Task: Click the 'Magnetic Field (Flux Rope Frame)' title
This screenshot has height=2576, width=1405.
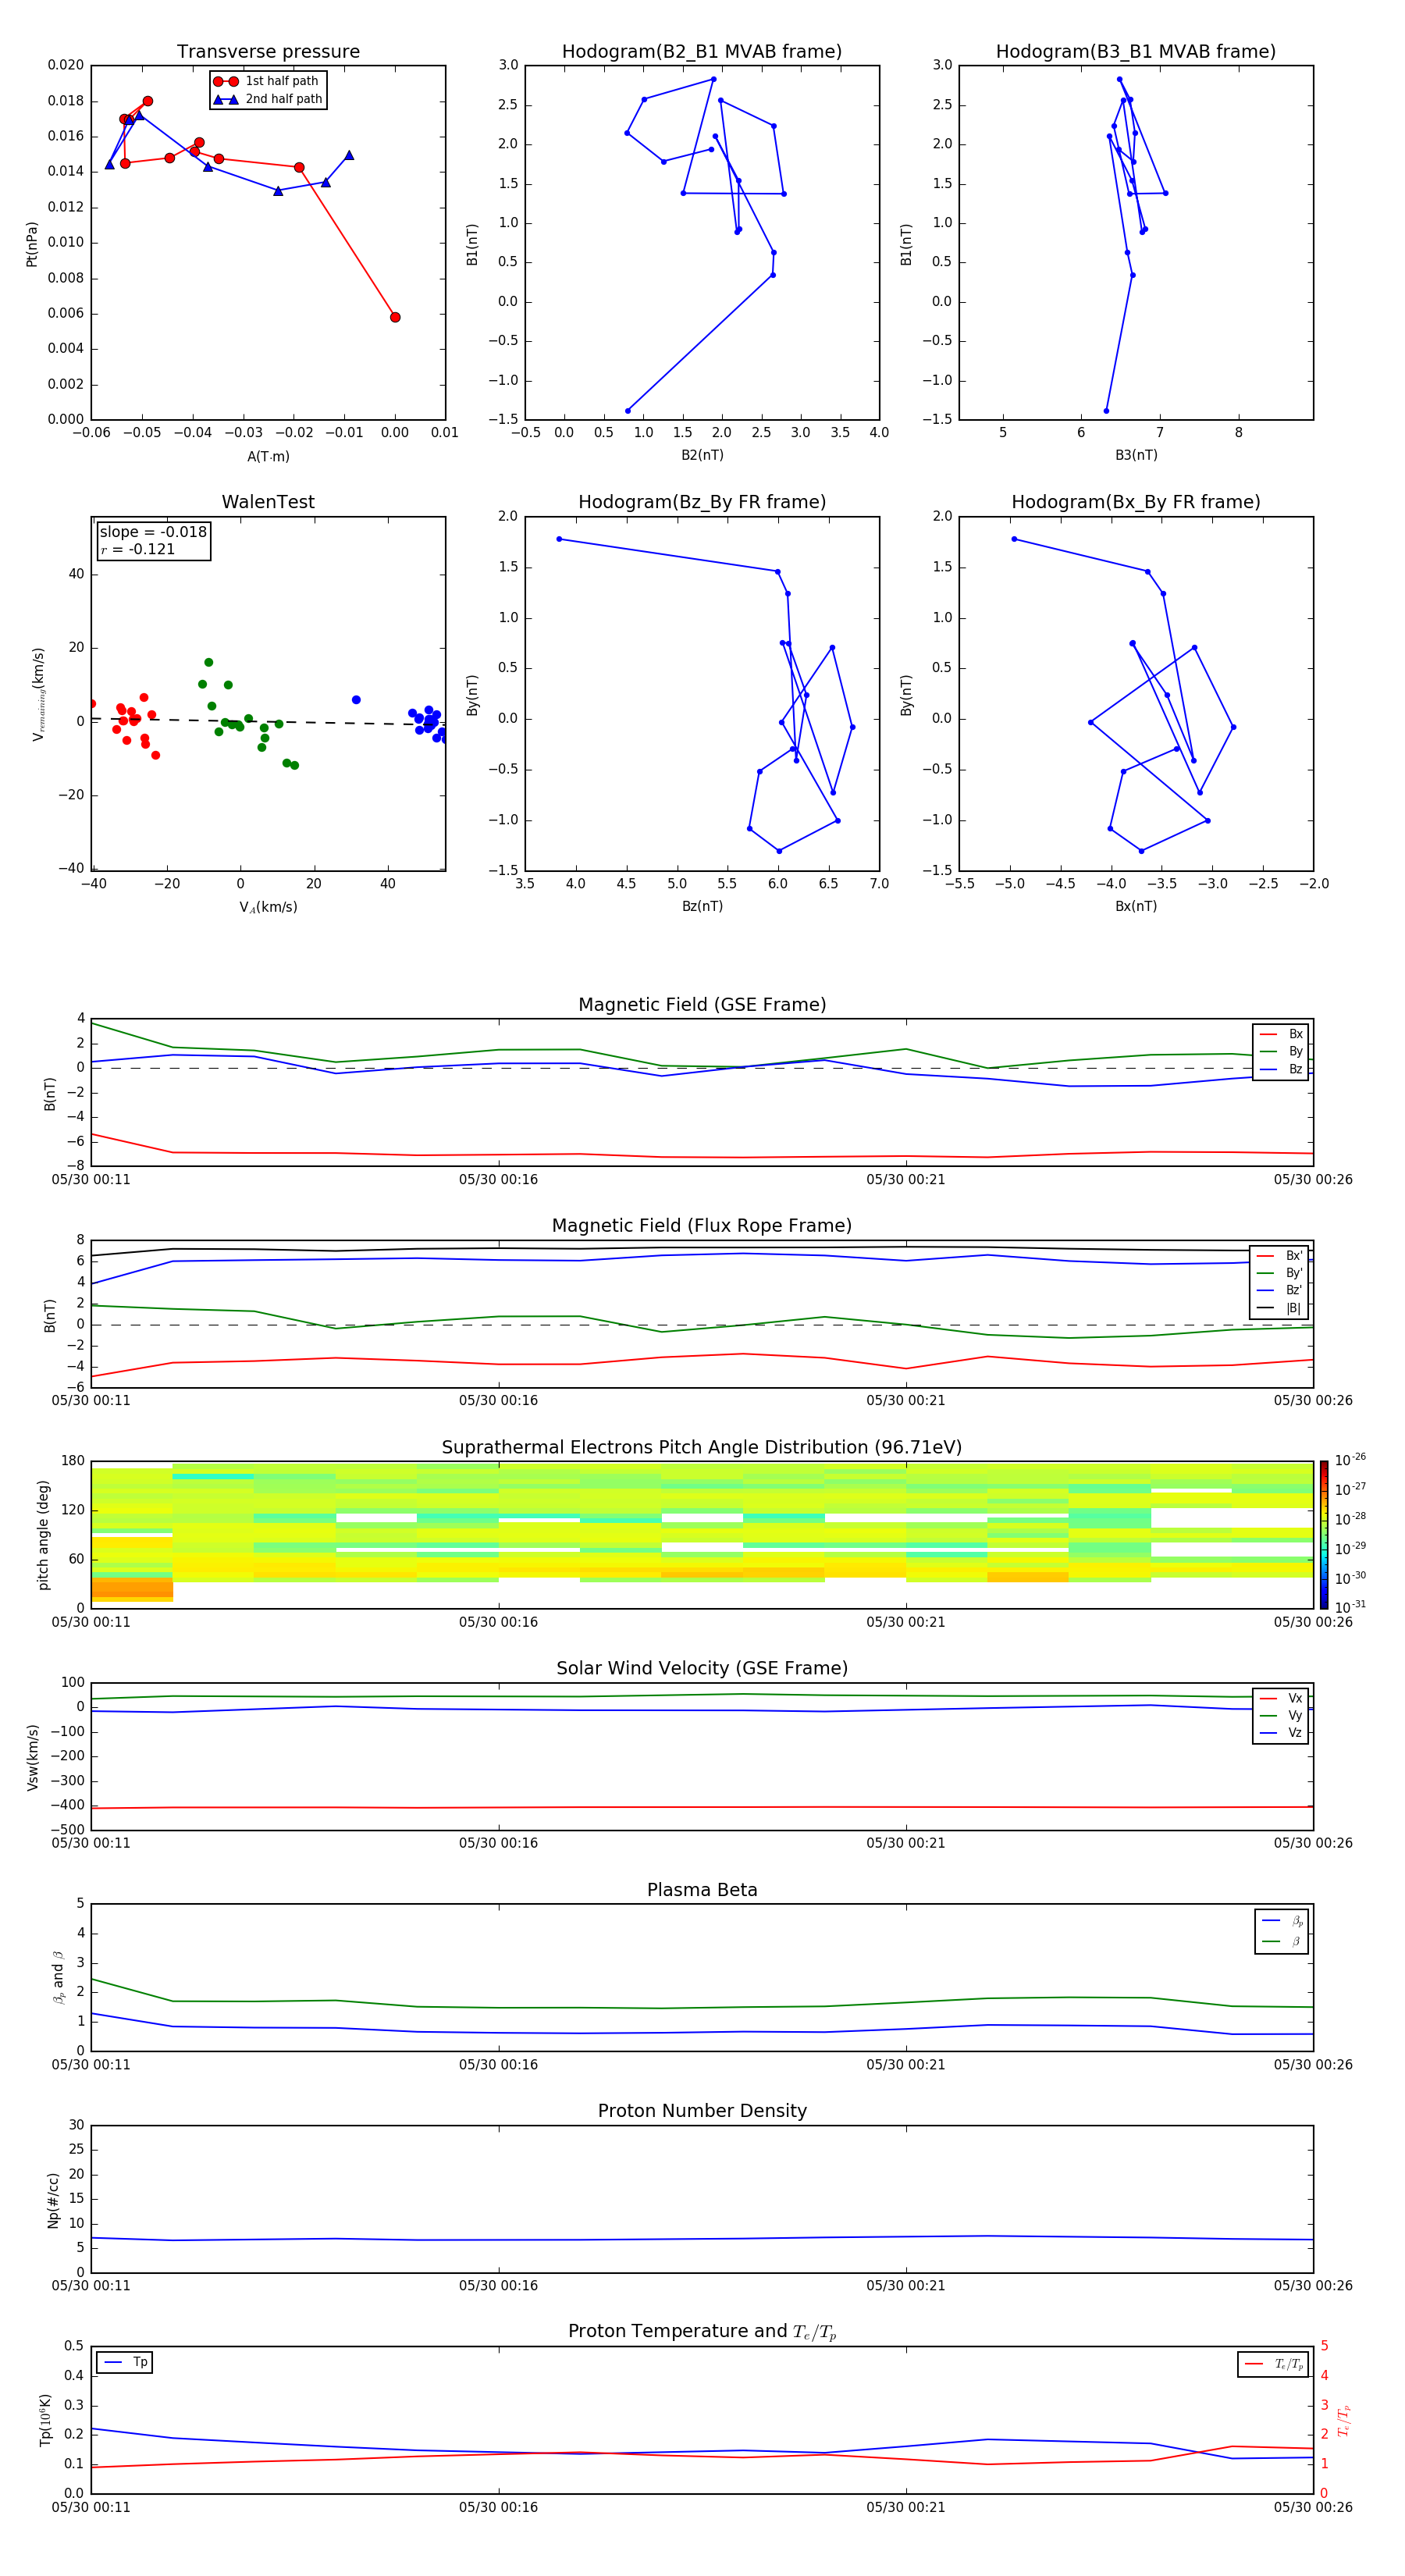Action: click(x=702, y=1226)
